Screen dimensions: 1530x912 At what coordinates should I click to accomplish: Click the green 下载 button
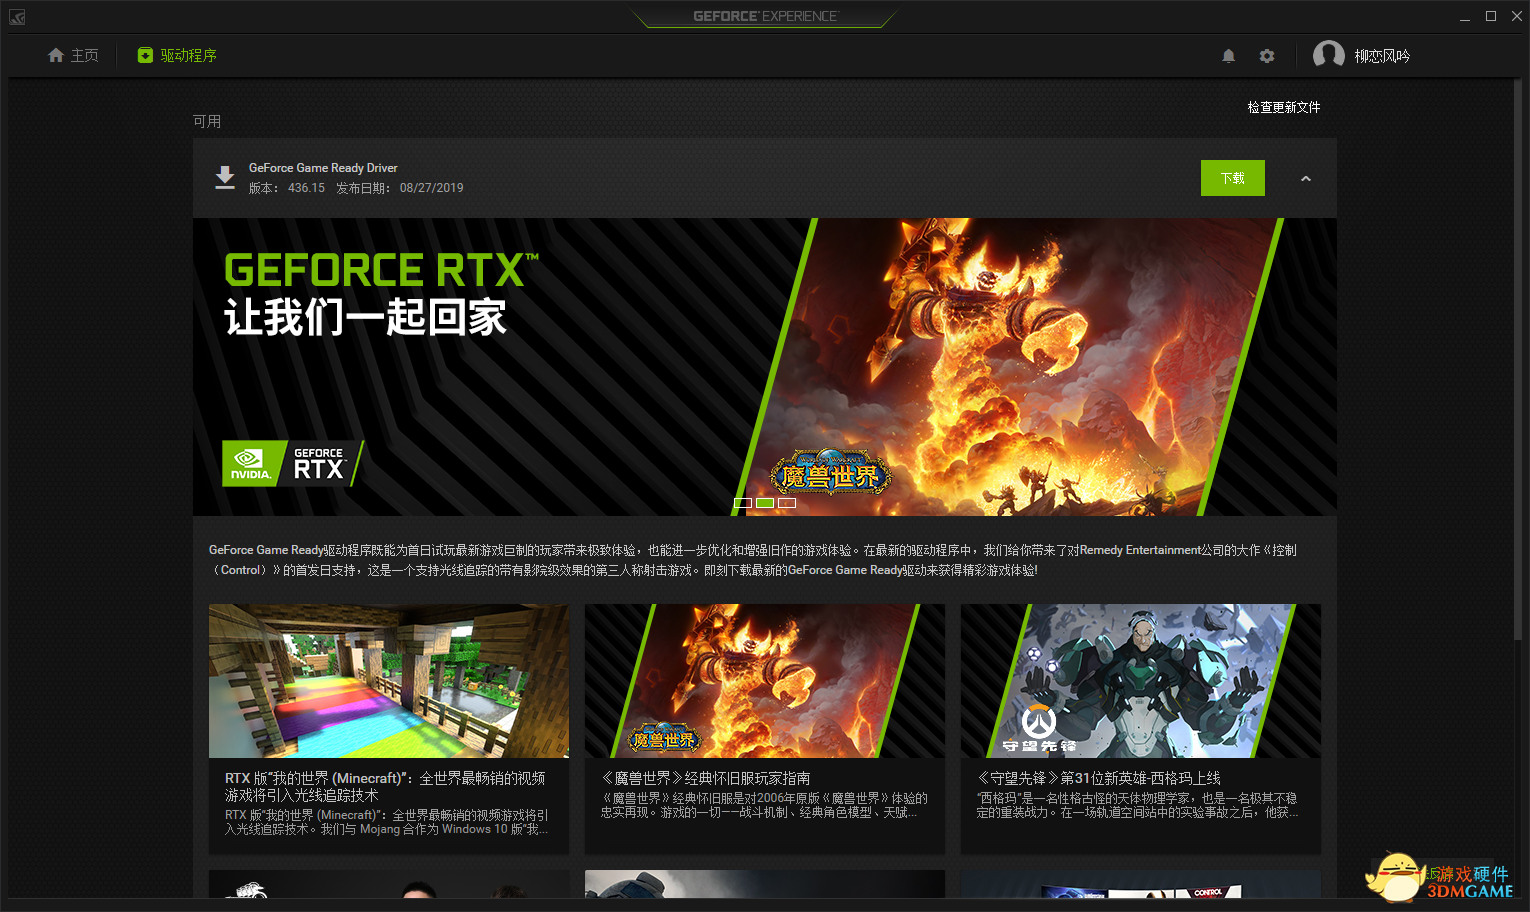tap(1233, 178)
